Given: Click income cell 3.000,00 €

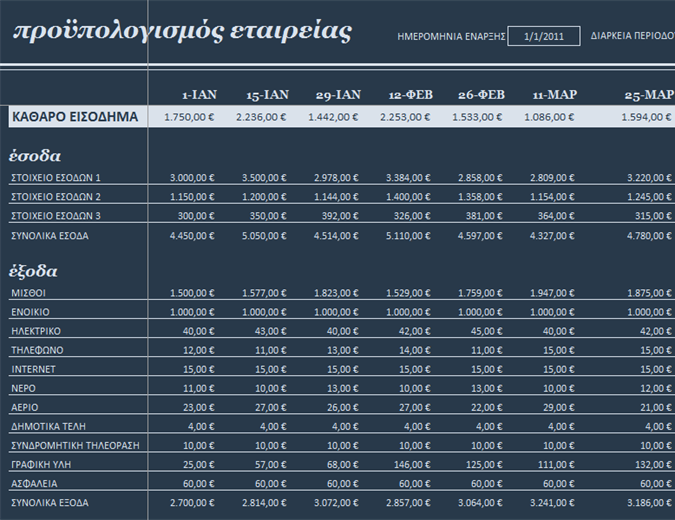Looking at the screenshot, I should tap(192, 178).
